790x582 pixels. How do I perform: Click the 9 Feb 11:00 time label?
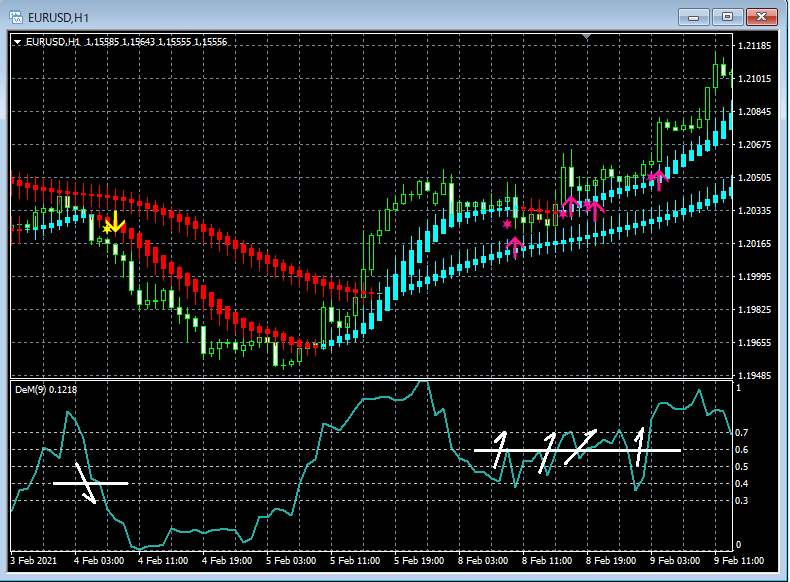point(739,560)
